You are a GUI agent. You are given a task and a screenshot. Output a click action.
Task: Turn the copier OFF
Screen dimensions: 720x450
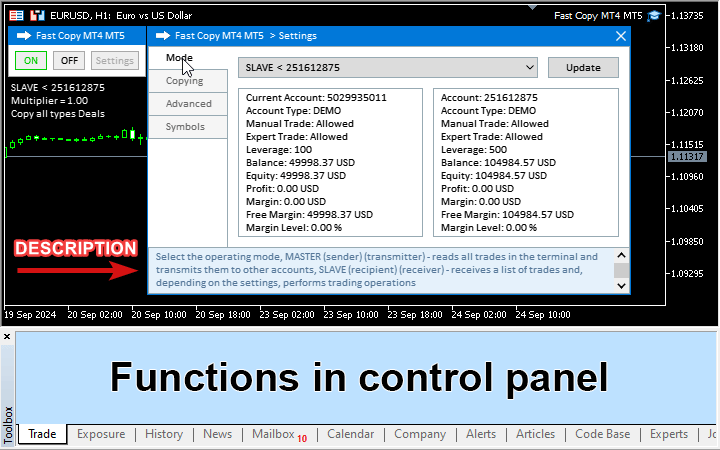pos(69,61)
